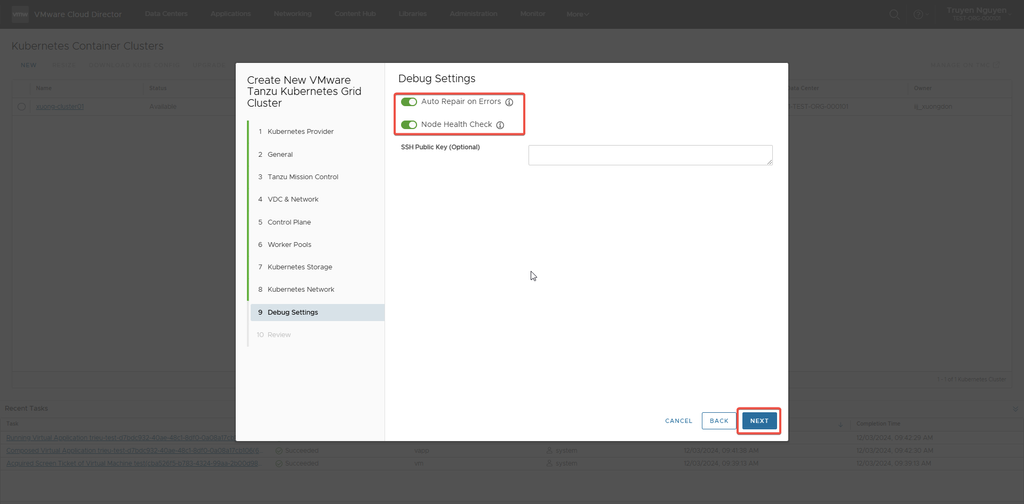The image size is (1024, 504).
Task: Disable the Node Health Check switch
Action: click(x=409, y=125)
